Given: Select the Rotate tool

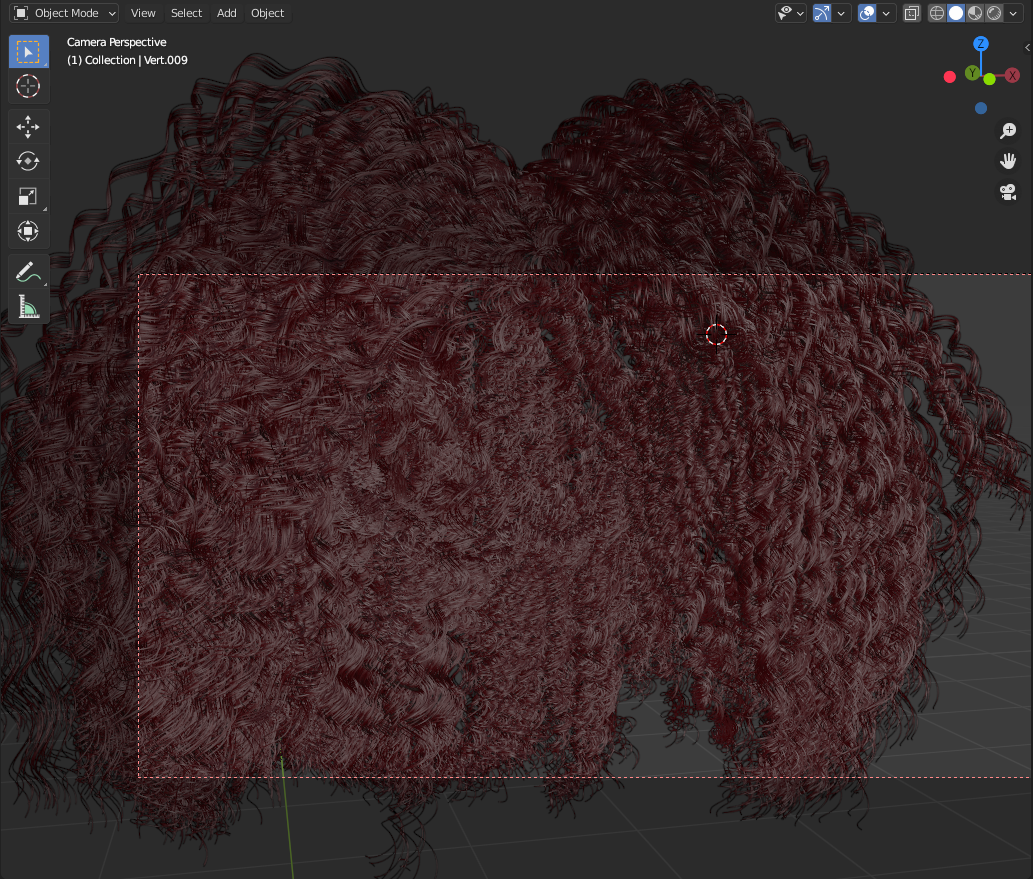Looking at the screenshot, I should [28, 161].
